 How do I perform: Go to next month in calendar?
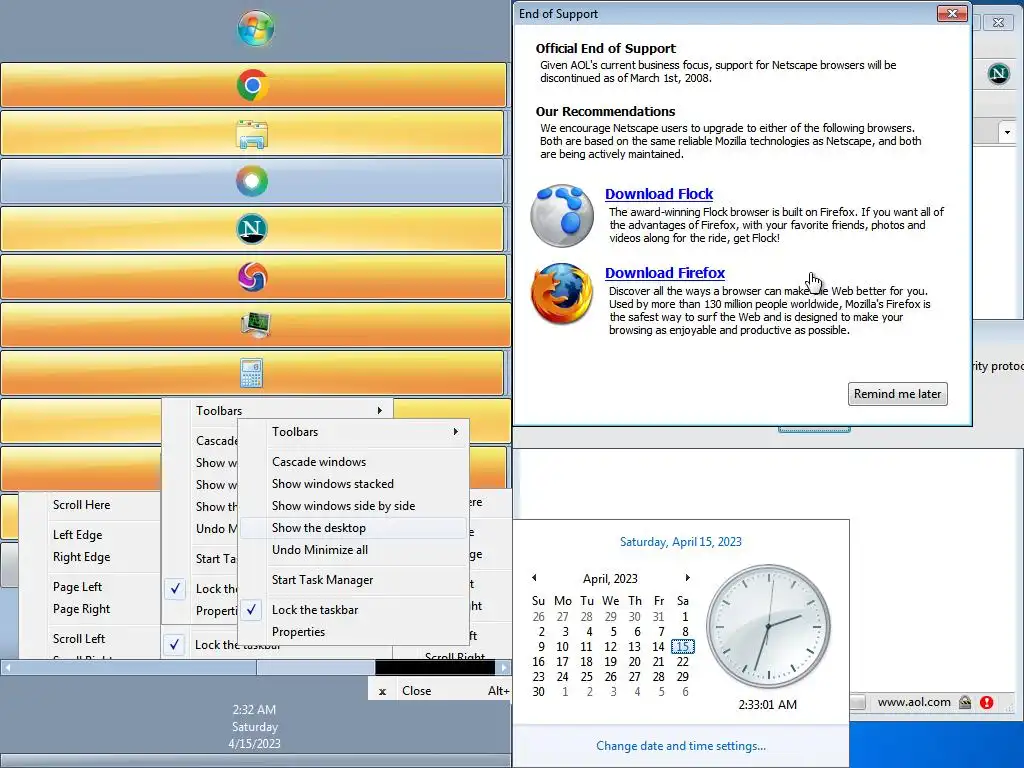coord(687,578)
